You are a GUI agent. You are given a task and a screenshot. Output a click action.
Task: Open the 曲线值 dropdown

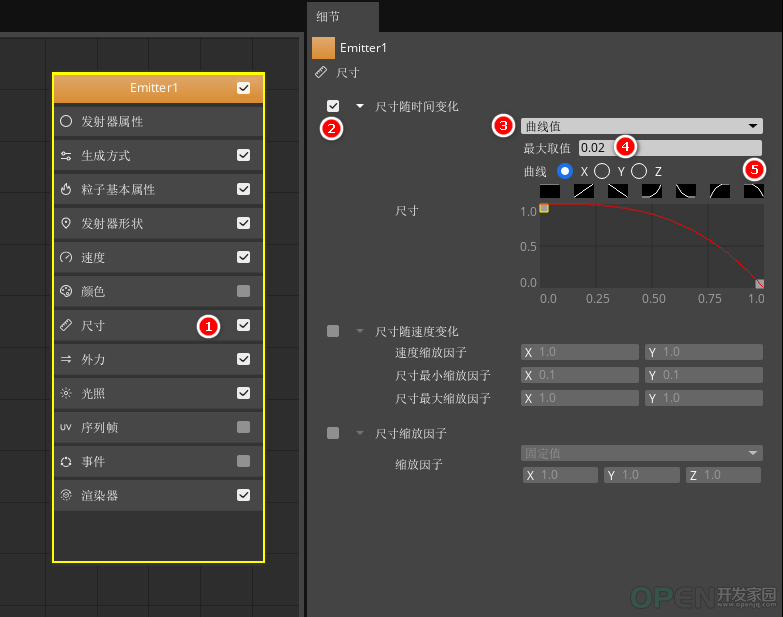coord(642,126)
